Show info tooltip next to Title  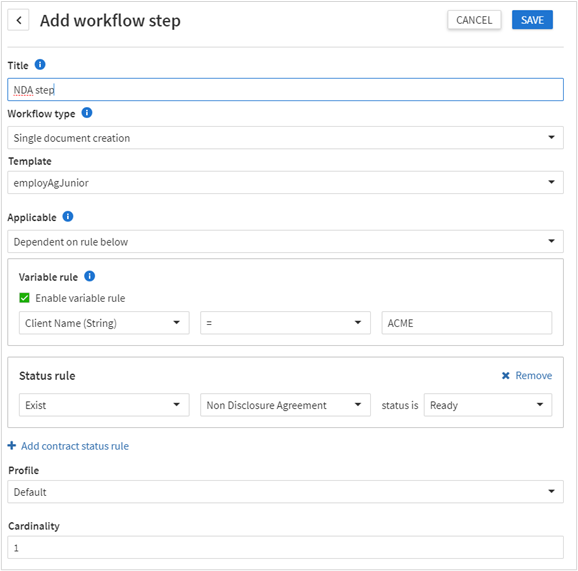(x=40, y=65)
